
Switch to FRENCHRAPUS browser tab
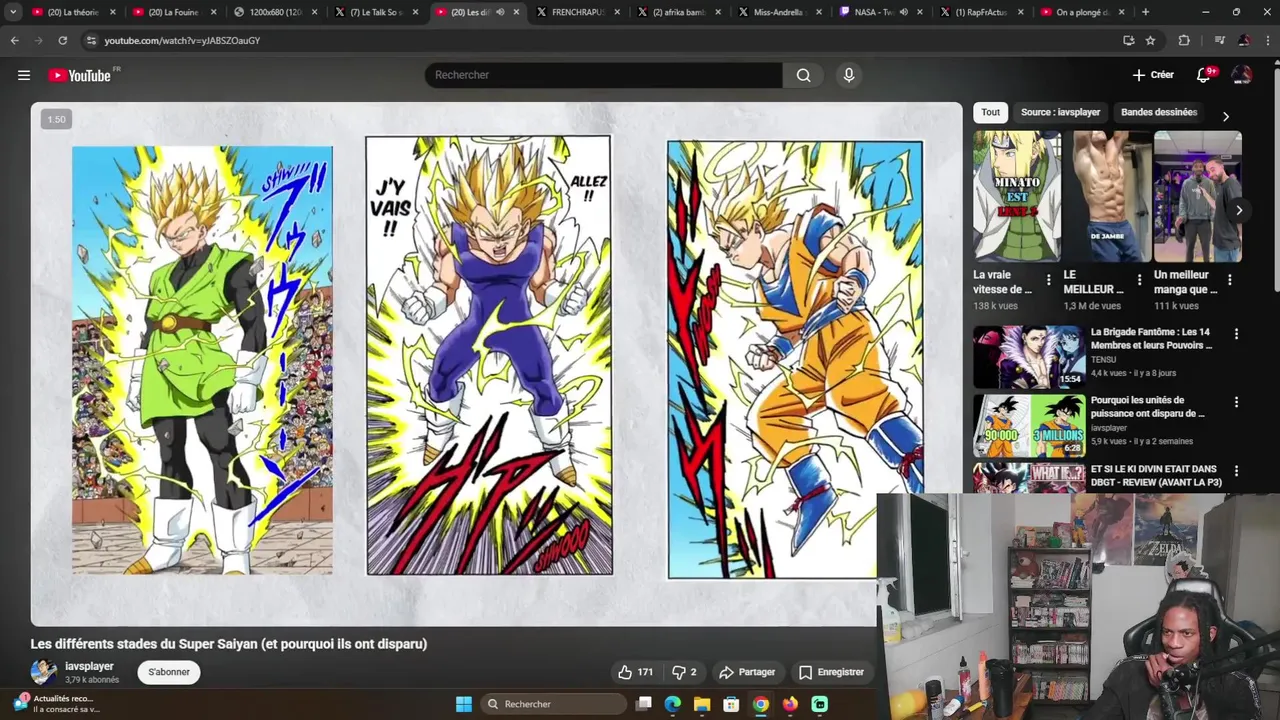[x=577, y=12]
